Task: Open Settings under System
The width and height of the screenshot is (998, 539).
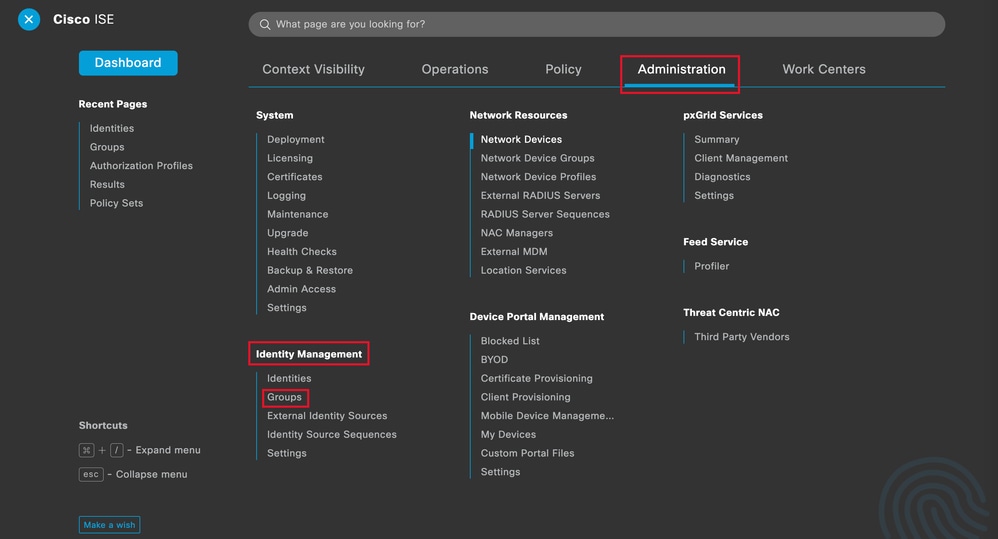Action: click(286, 307)
